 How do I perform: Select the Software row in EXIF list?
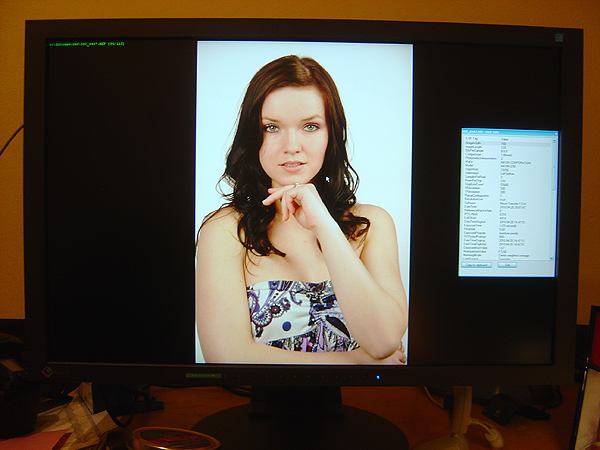pos(507,203)
